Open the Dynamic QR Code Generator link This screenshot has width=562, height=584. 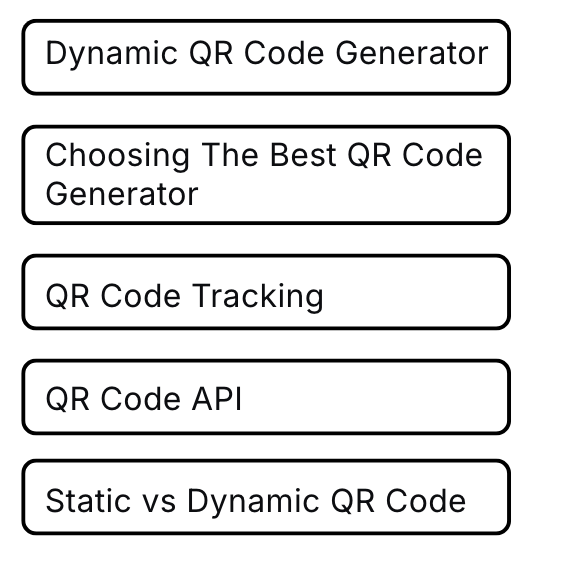pyautogui.click(x=266, y=57)
